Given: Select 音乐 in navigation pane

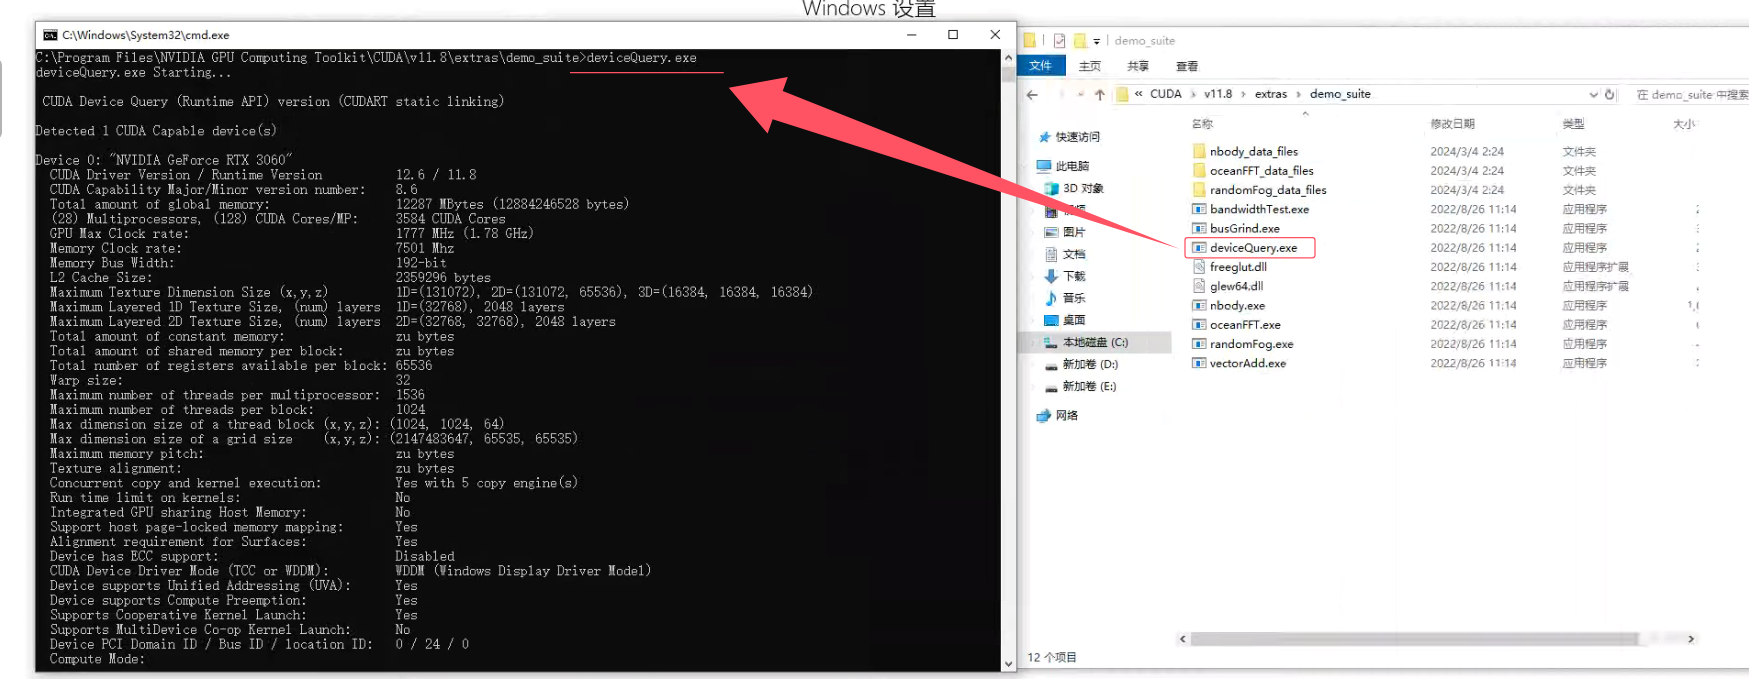Looking at the screenshot, I should (1074, 298).
